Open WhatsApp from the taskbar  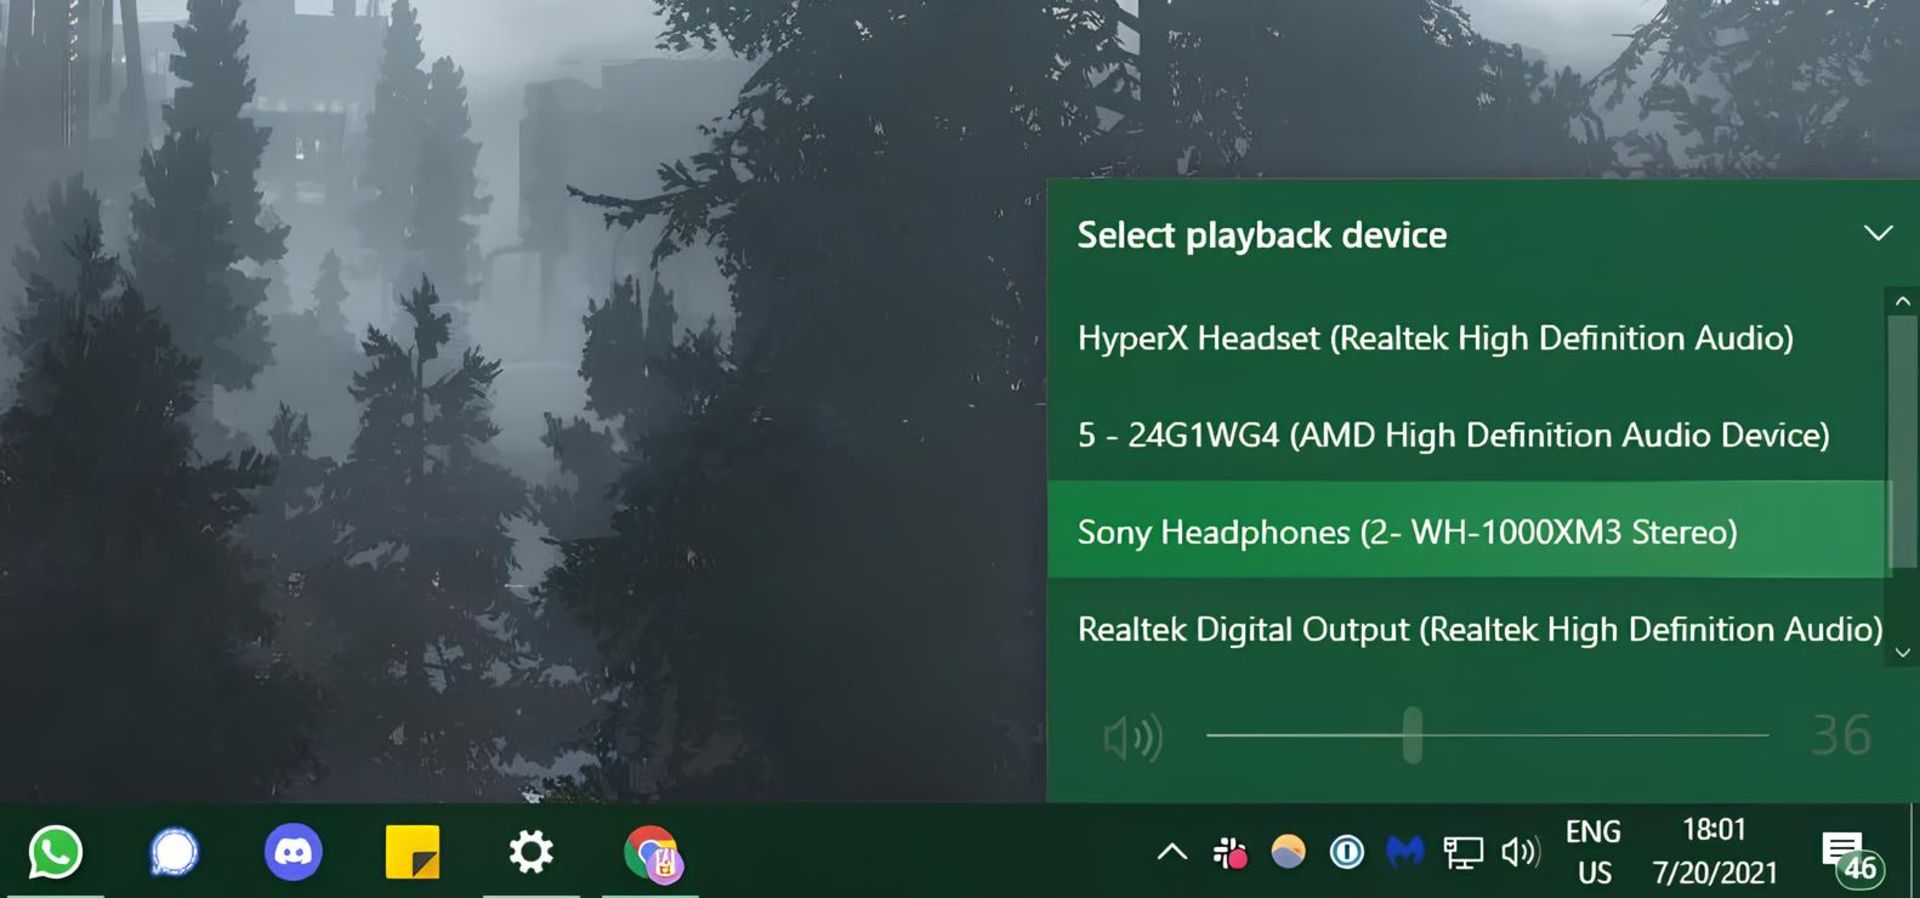(x=55, y=852)
